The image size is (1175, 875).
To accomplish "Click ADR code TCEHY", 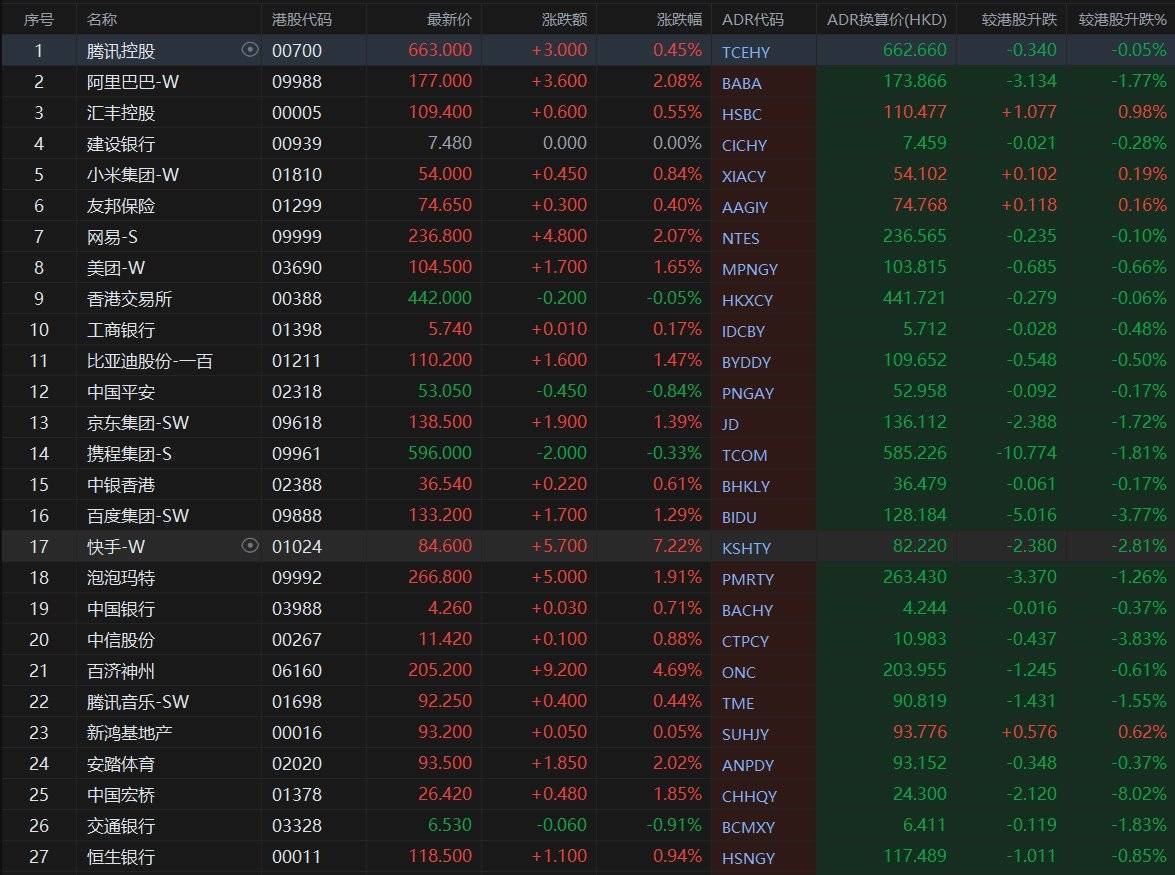I will pos(746,53).
